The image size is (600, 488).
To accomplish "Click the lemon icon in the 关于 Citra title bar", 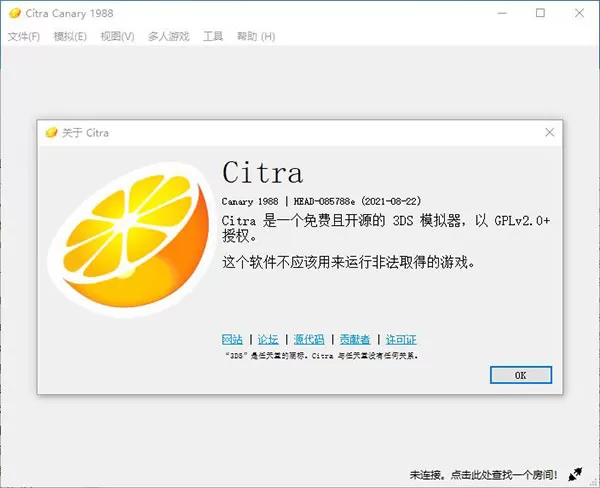I will pyautogui.click(x=51, y=133).
